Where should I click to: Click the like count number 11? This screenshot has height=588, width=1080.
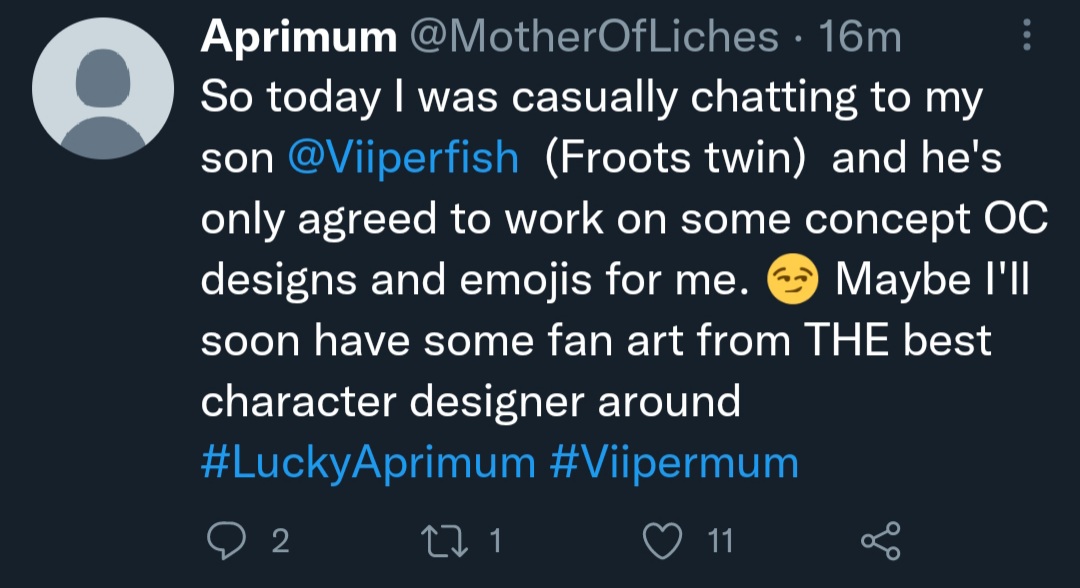click(x=720, y=541)
